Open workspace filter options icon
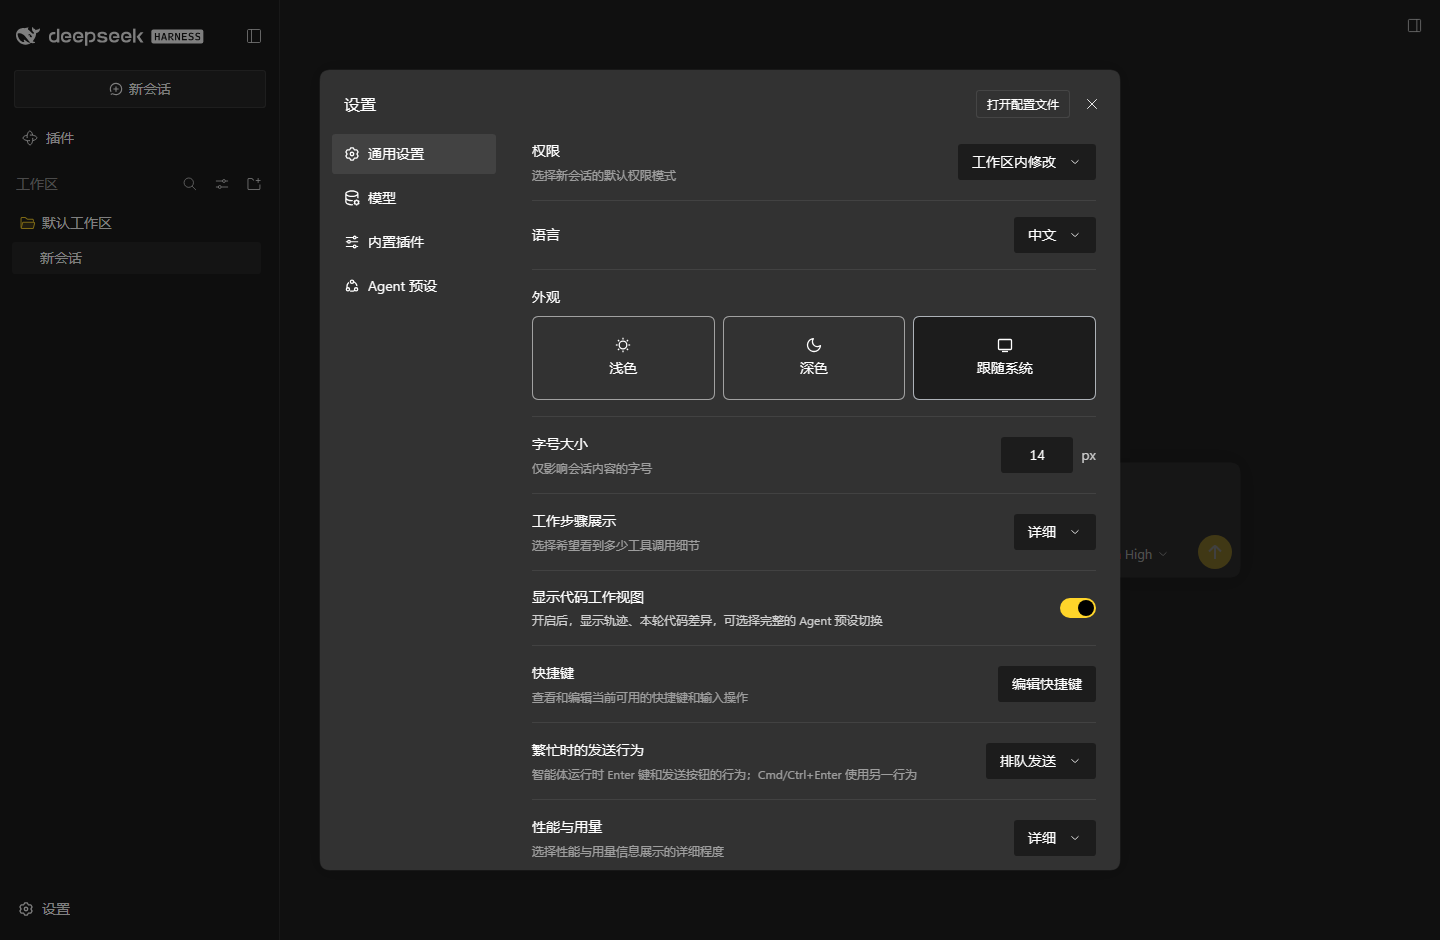The height and width of the screenshot is (940, 1440). click(x=222, y=184)
